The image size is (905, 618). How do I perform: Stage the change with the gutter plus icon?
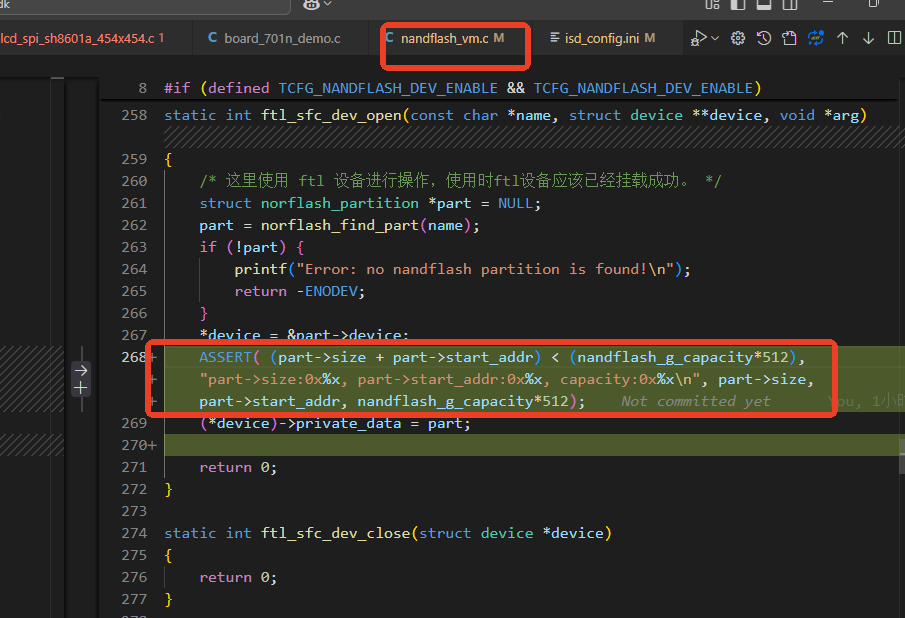coord(81,388)
